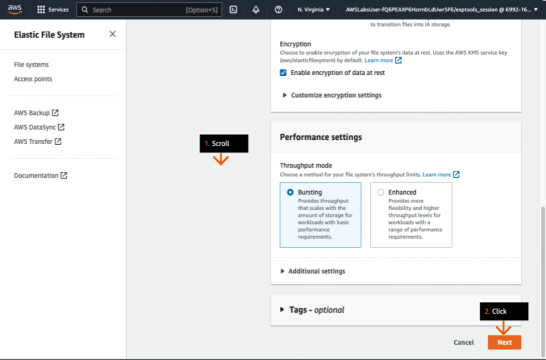Expand the Tags optional section
The height and width of the screenshot is (360, 546).
312,310
